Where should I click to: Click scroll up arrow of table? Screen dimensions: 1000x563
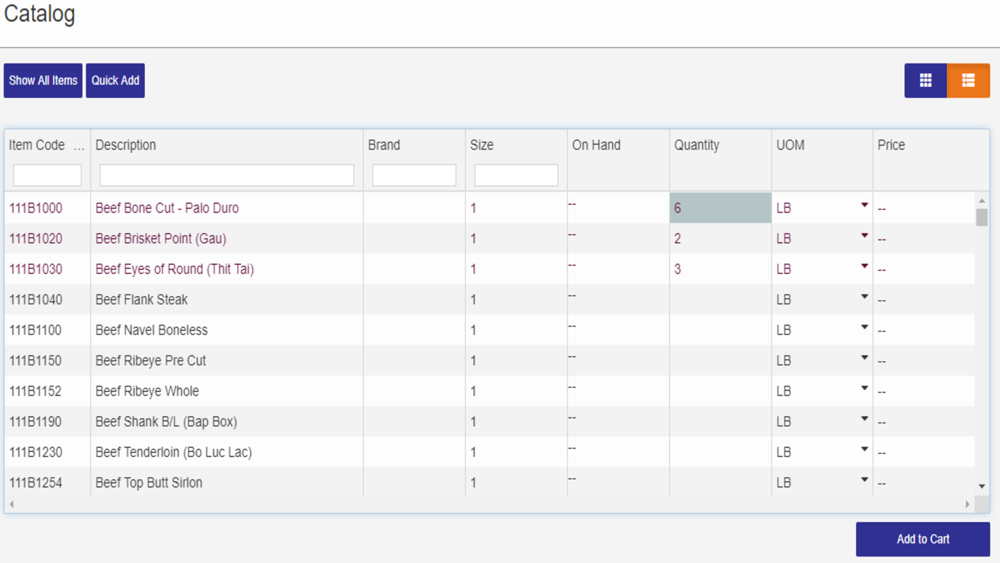point(982,201)
